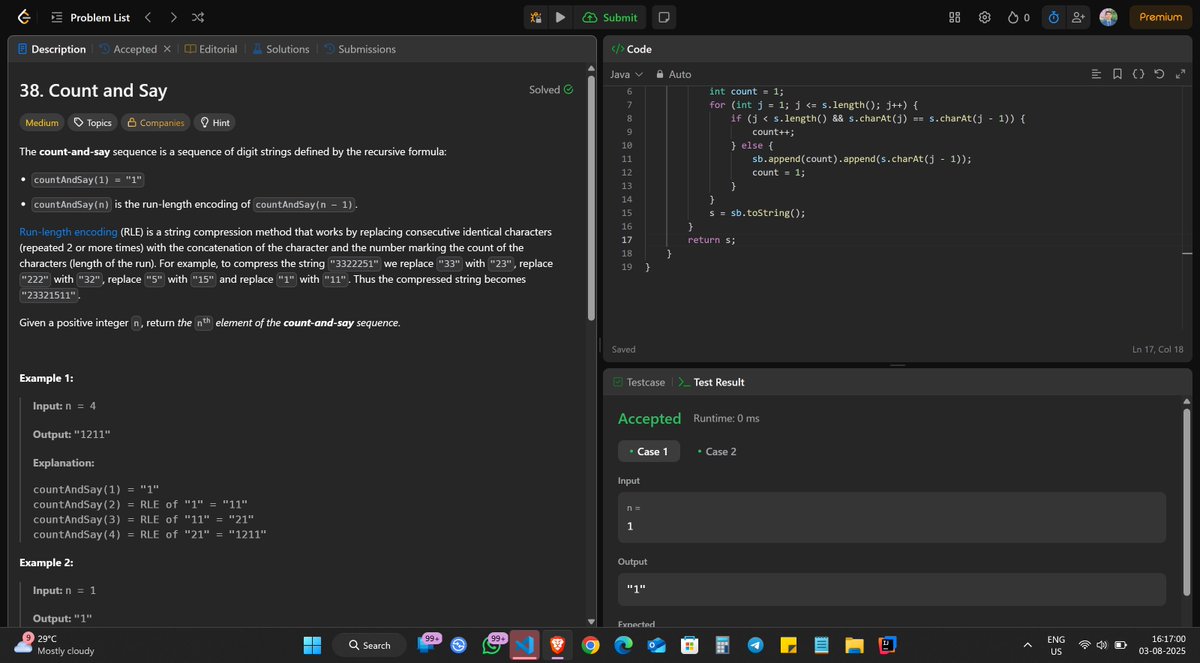Toggle the Auto lock option
1200x663 pixels.
pos(673,74)
